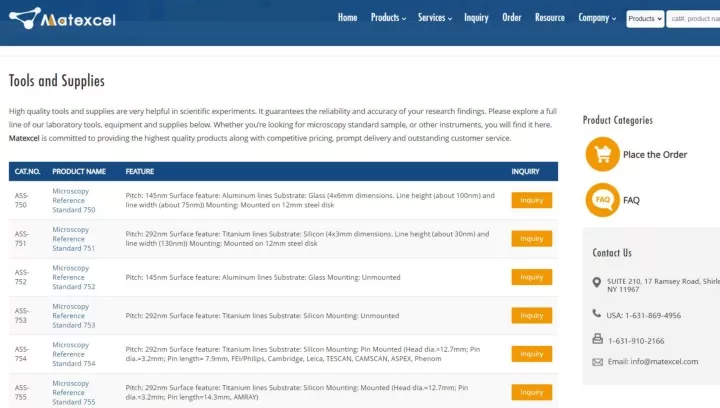This screenshot has height=408, width=720.
Task: Click the INQUIRY column header
Action: [x=525, y=171]
